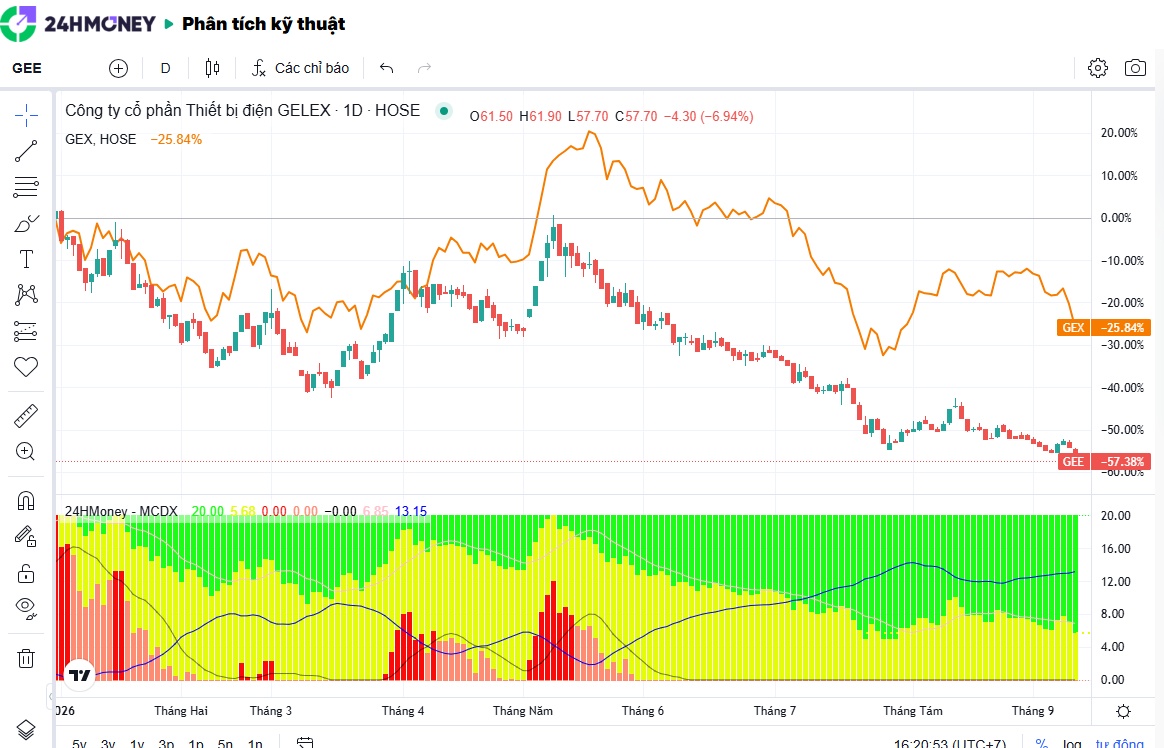Open time axis settings gear
The width and height of the screenshot is (1164, 748).
1124,711
